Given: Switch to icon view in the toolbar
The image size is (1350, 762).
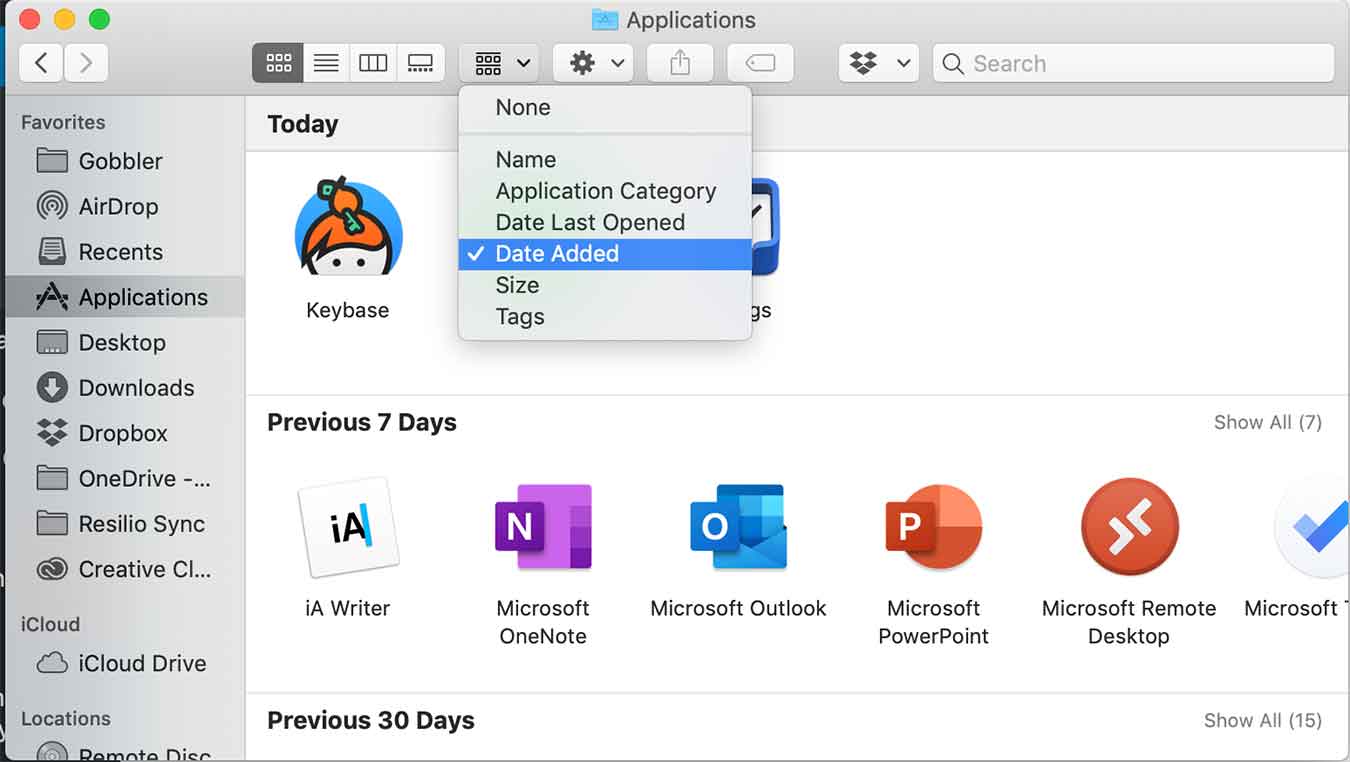Looking at the screenshot, I should tap(277, 62).
